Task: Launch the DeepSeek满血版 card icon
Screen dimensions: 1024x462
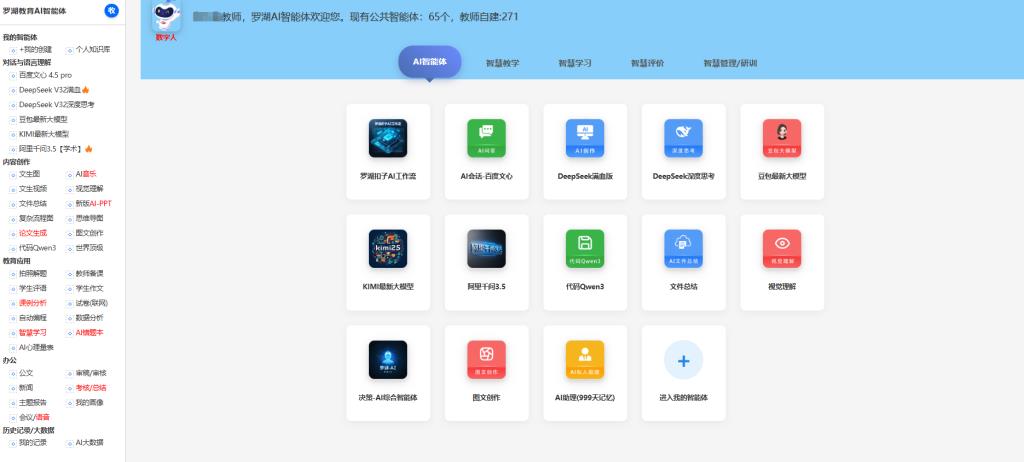Action: tap(585, 138)
